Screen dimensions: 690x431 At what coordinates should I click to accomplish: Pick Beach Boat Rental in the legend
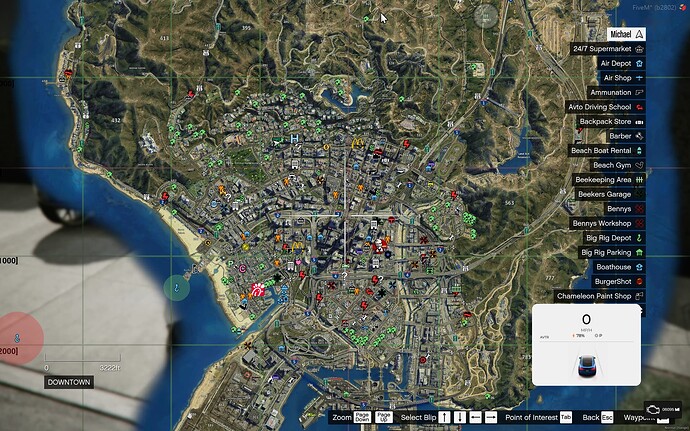[x=607, y=150]
